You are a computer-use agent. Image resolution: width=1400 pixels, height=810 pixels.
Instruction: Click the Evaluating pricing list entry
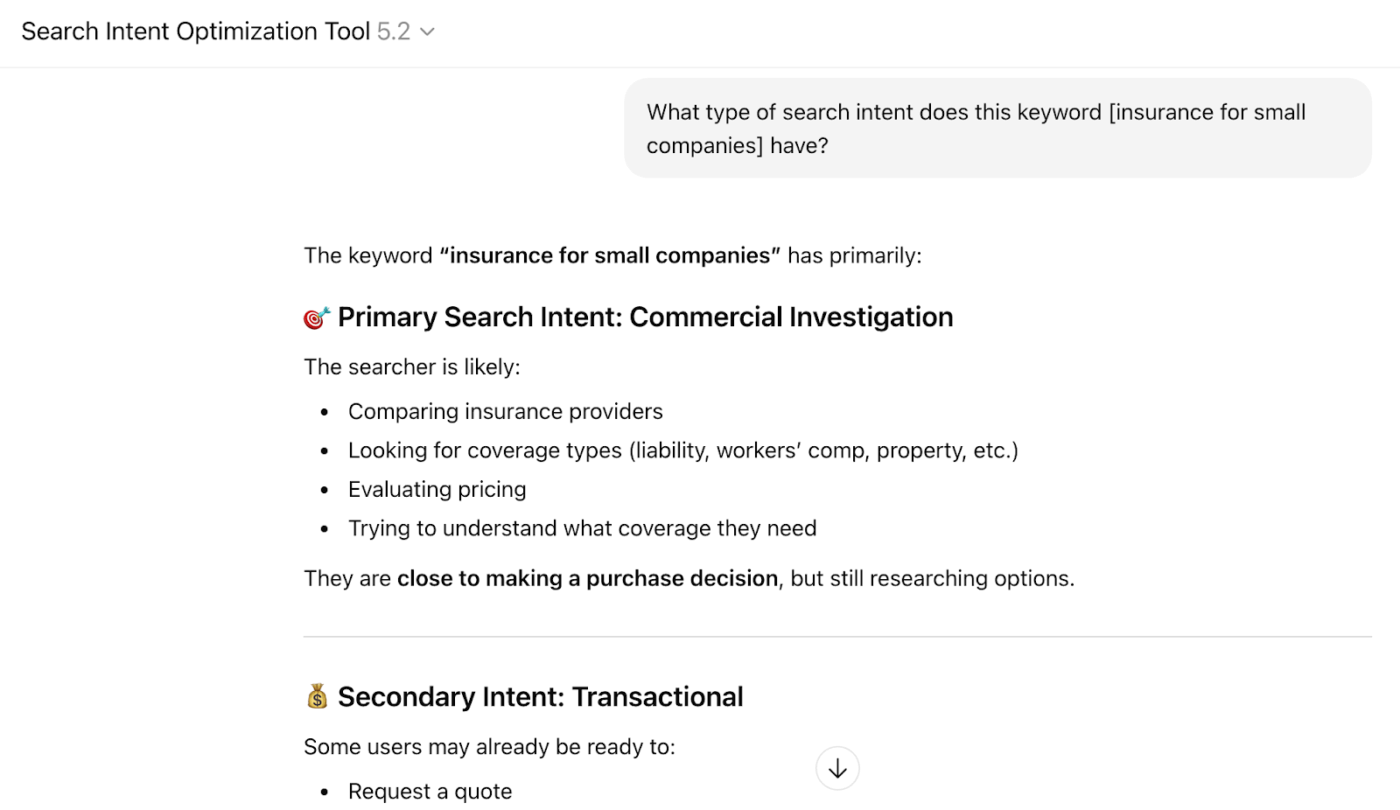pos(437,489)
